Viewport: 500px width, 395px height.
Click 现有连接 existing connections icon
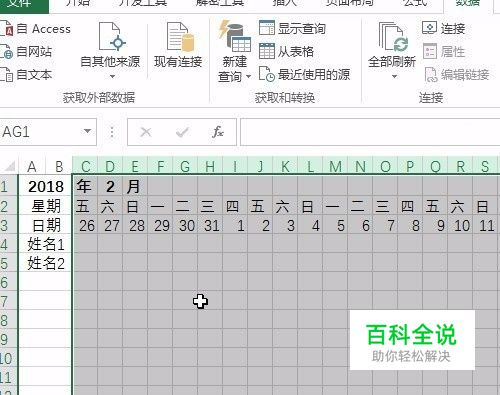(x=180, y=37)
